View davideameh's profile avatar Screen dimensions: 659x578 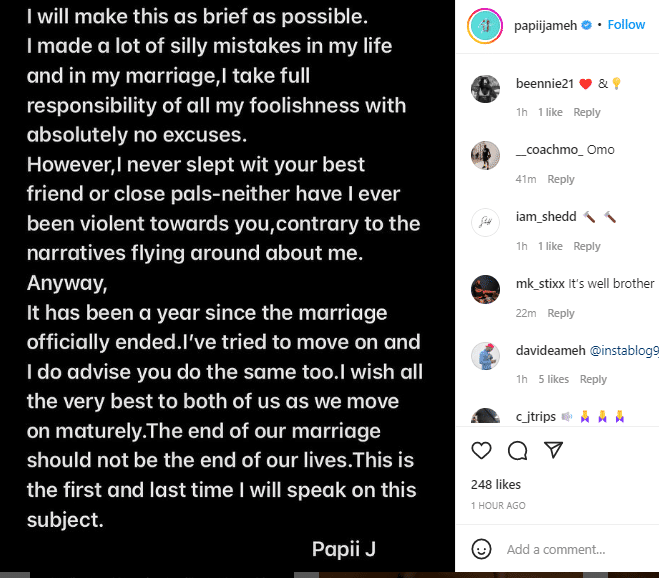coord(485,355)
